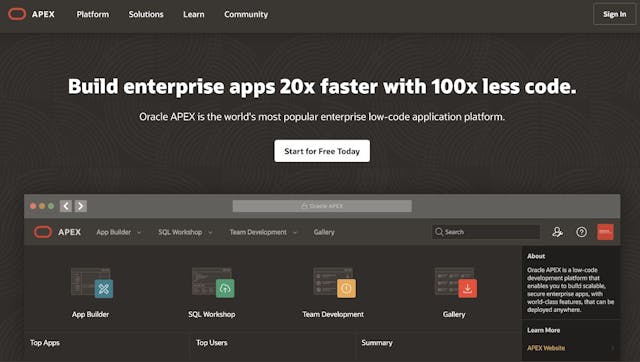Click the App Builder tile label
This screenshot has width=640, height=362.
point(91,314)
